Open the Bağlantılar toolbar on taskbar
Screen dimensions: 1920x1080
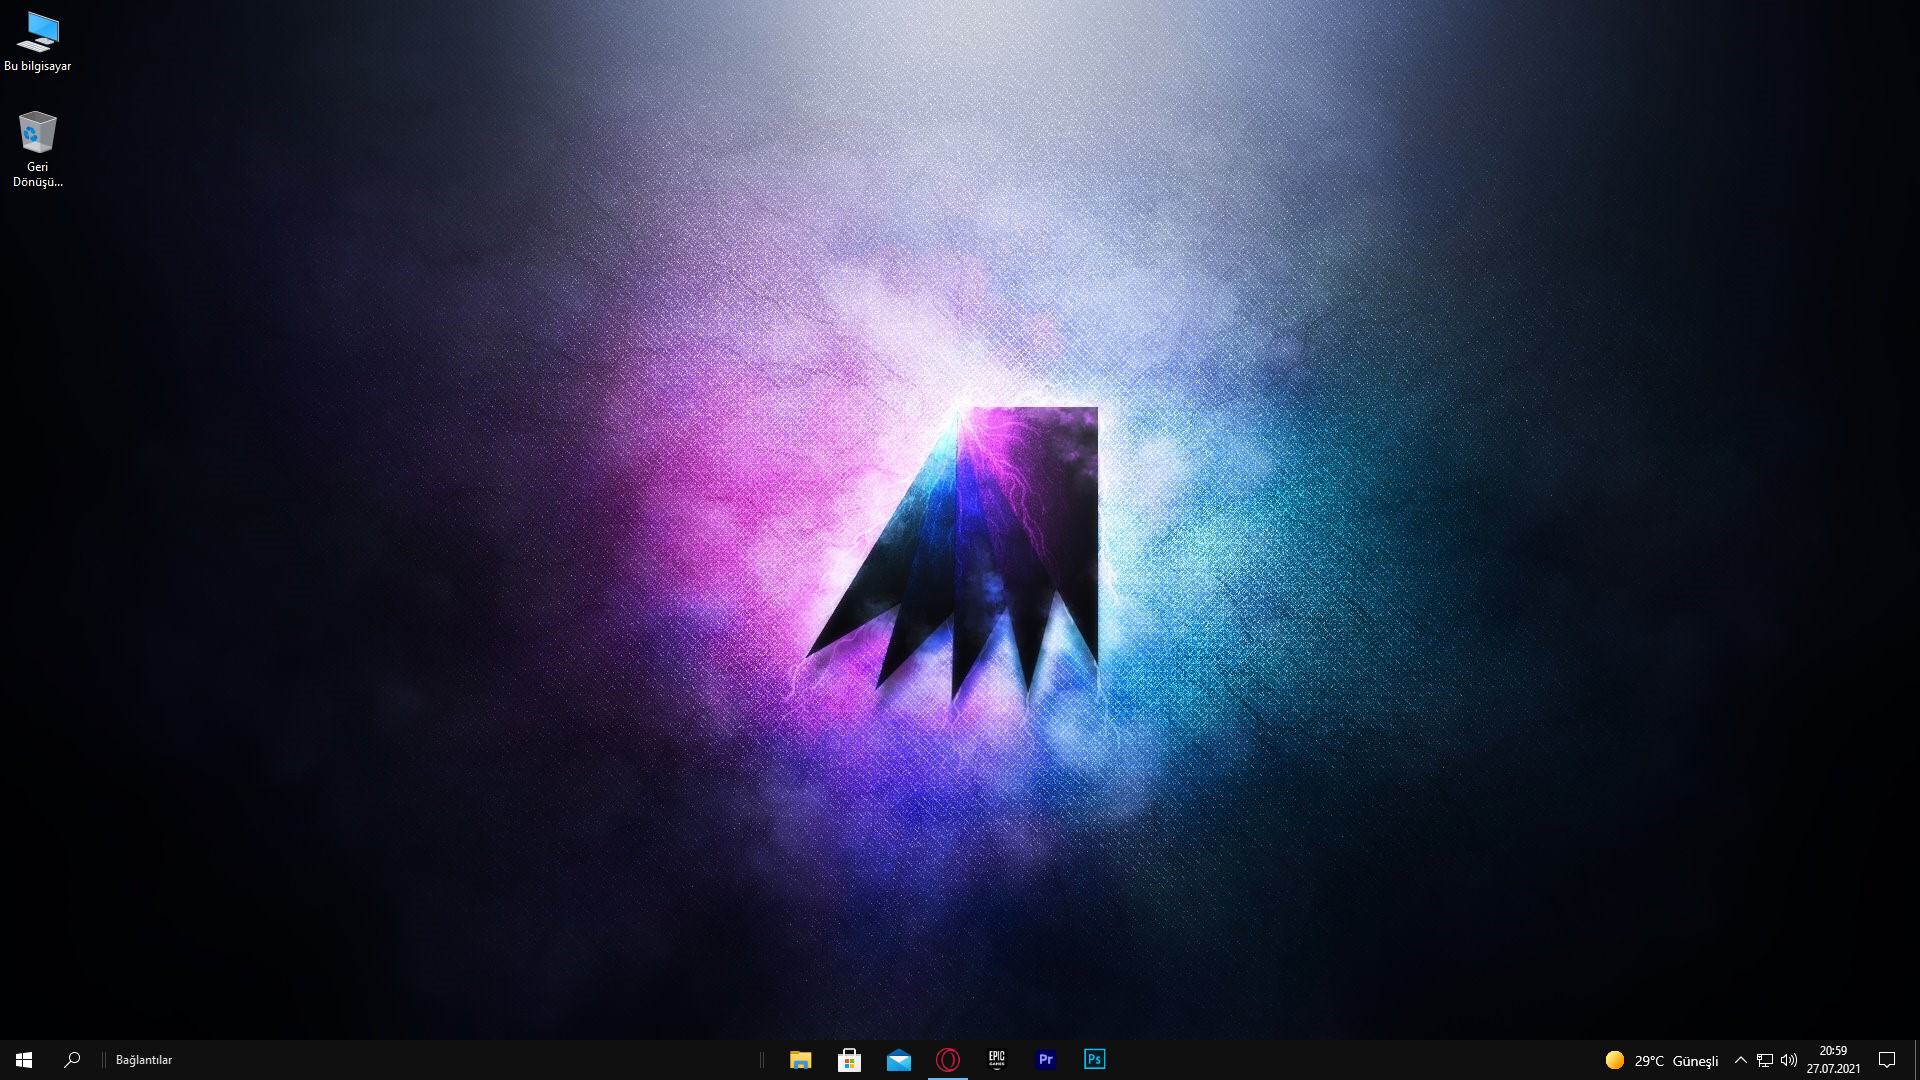tap(144, 1060)
